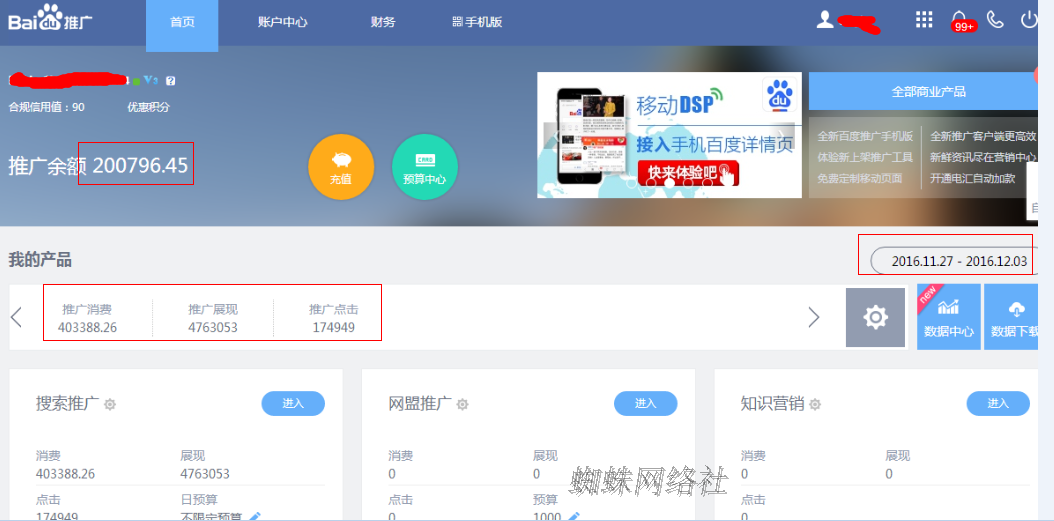This screenshot has width=1054, height=521.
Task: Open the user account profile icon
Action: click(x=825, y=19)
